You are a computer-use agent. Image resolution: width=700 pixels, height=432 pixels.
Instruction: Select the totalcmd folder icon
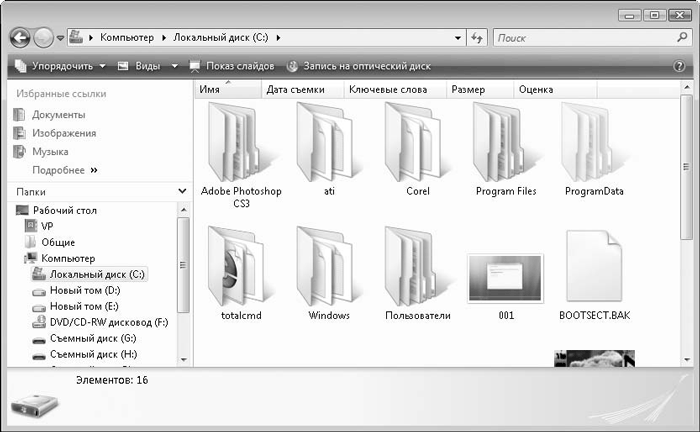click(237, 266)
